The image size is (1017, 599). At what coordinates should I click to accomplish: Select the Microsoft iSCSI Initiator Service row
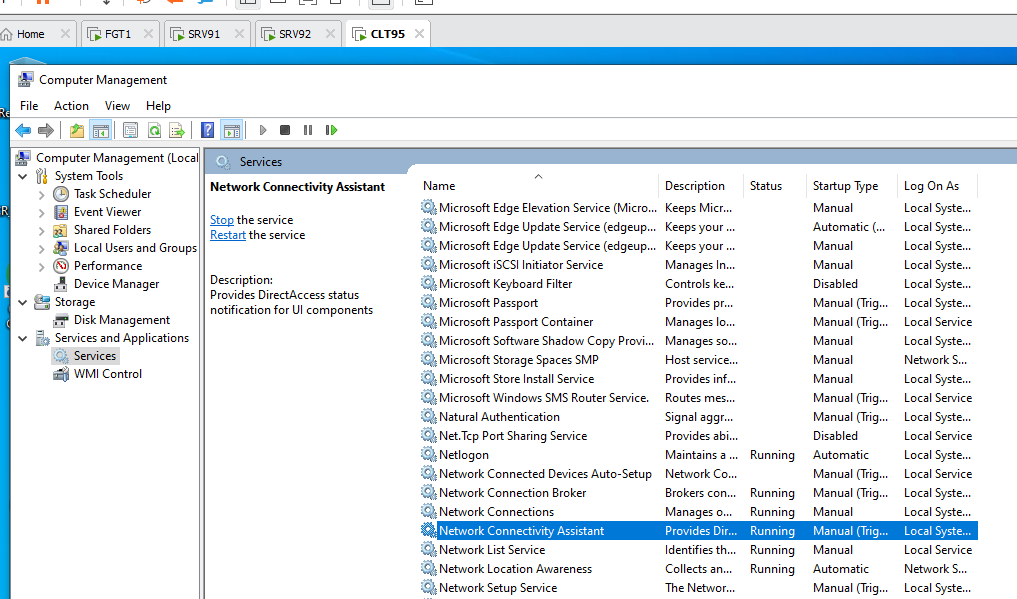click(x=699, y=265)
